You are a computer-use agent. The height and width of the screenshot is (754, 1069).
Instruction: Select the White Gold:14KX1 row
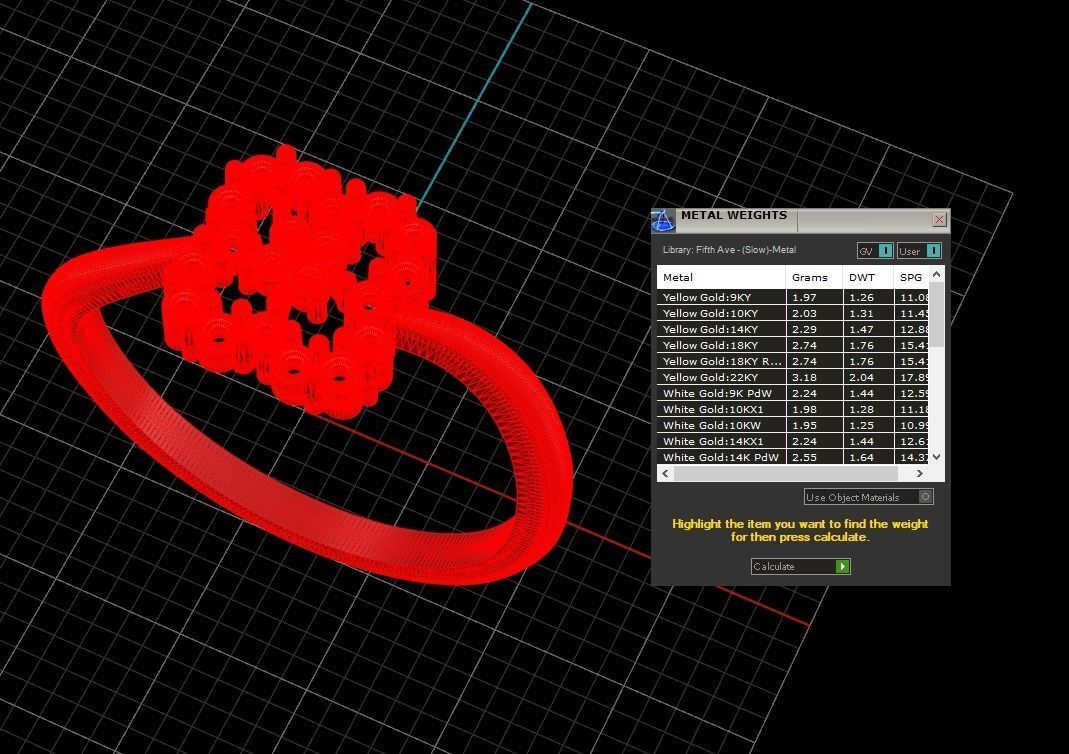click(793, 442)
